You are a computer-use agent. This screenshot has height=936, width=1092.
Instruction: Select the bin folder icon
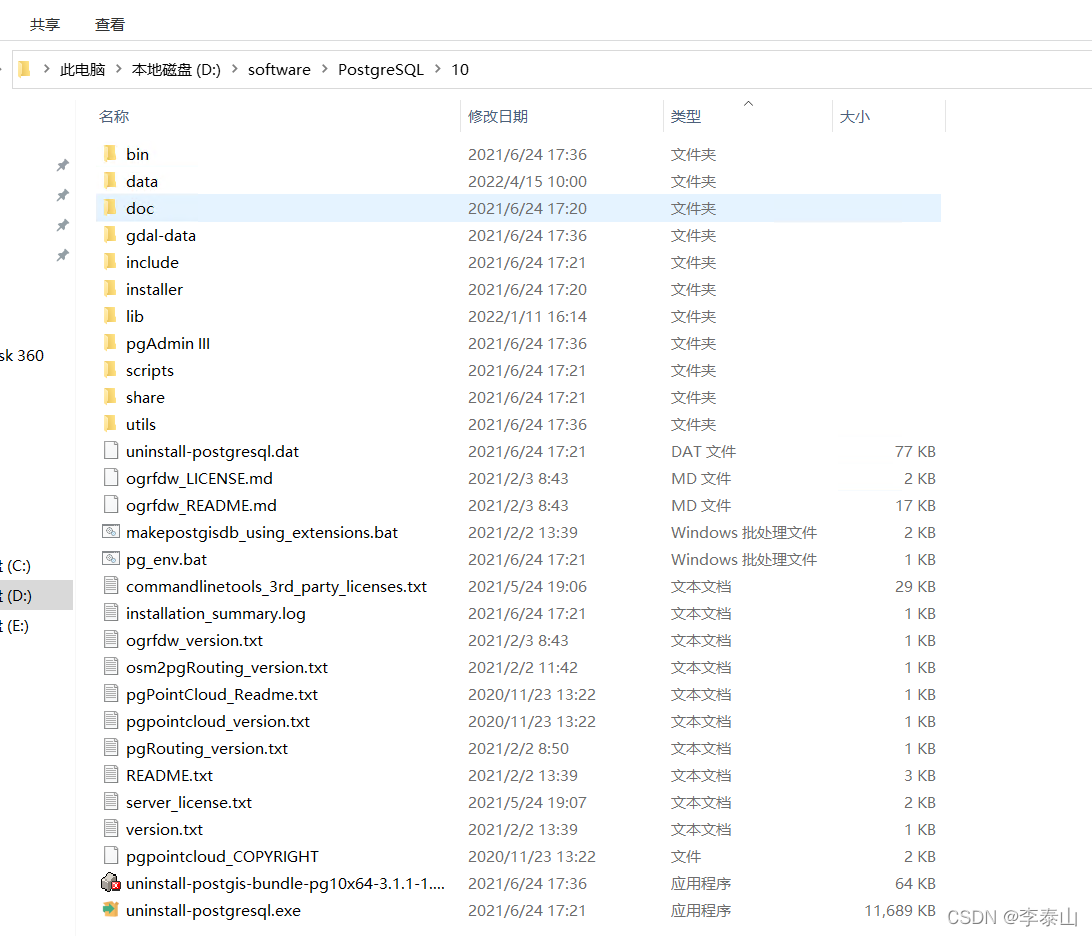pyautogui.click(x=110, y=153)
